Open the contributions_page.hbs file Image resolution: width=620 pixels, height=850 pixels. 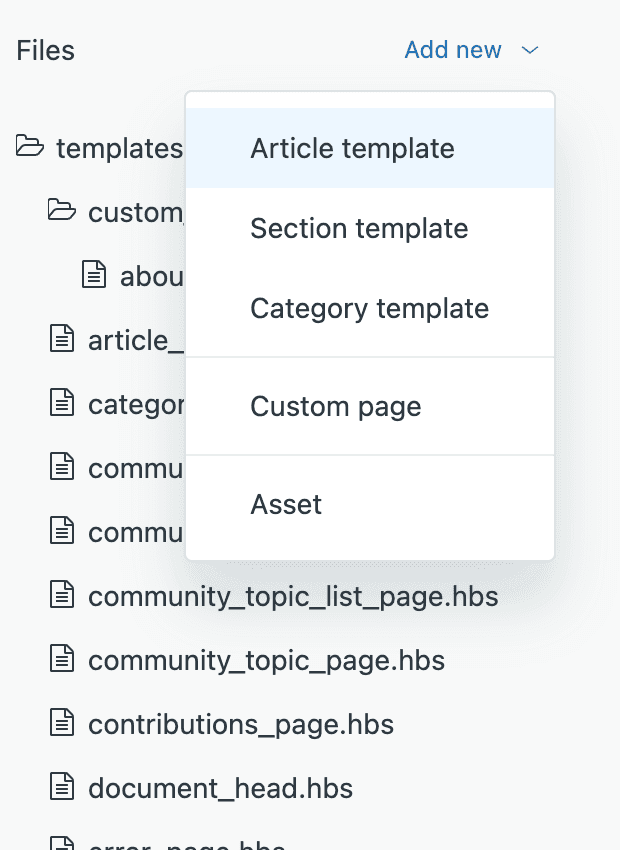pyautogui.click(x=241, y=723)
